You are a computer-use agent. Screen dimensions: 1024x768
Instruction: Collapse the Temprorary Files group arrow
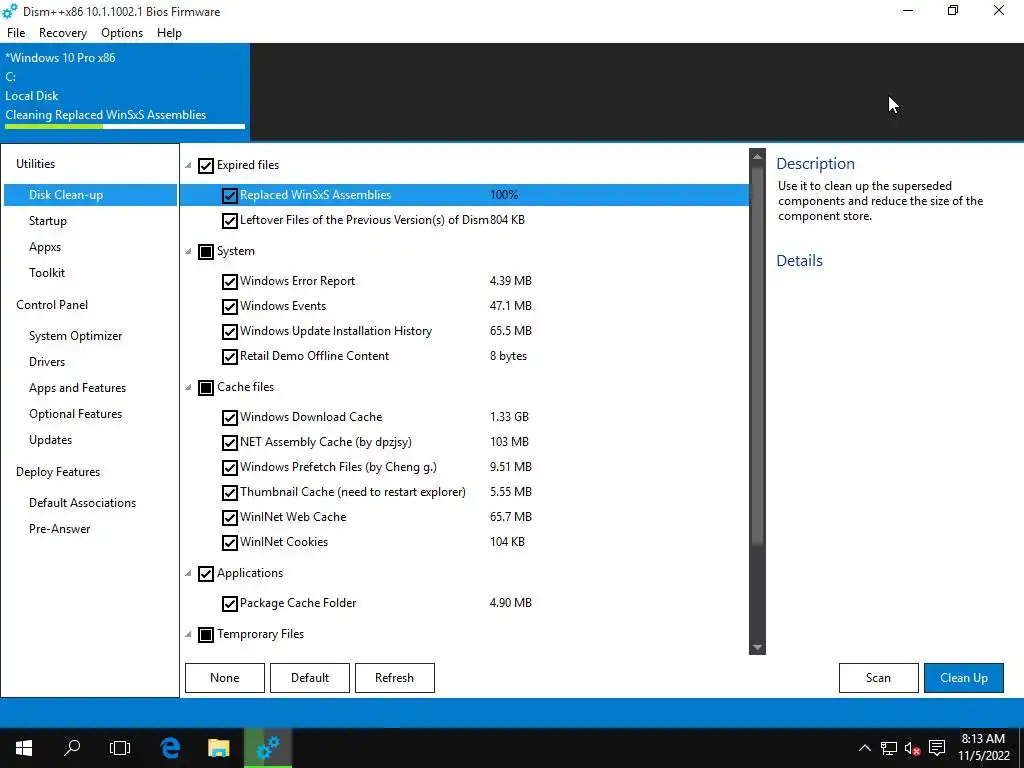point(188,635)
